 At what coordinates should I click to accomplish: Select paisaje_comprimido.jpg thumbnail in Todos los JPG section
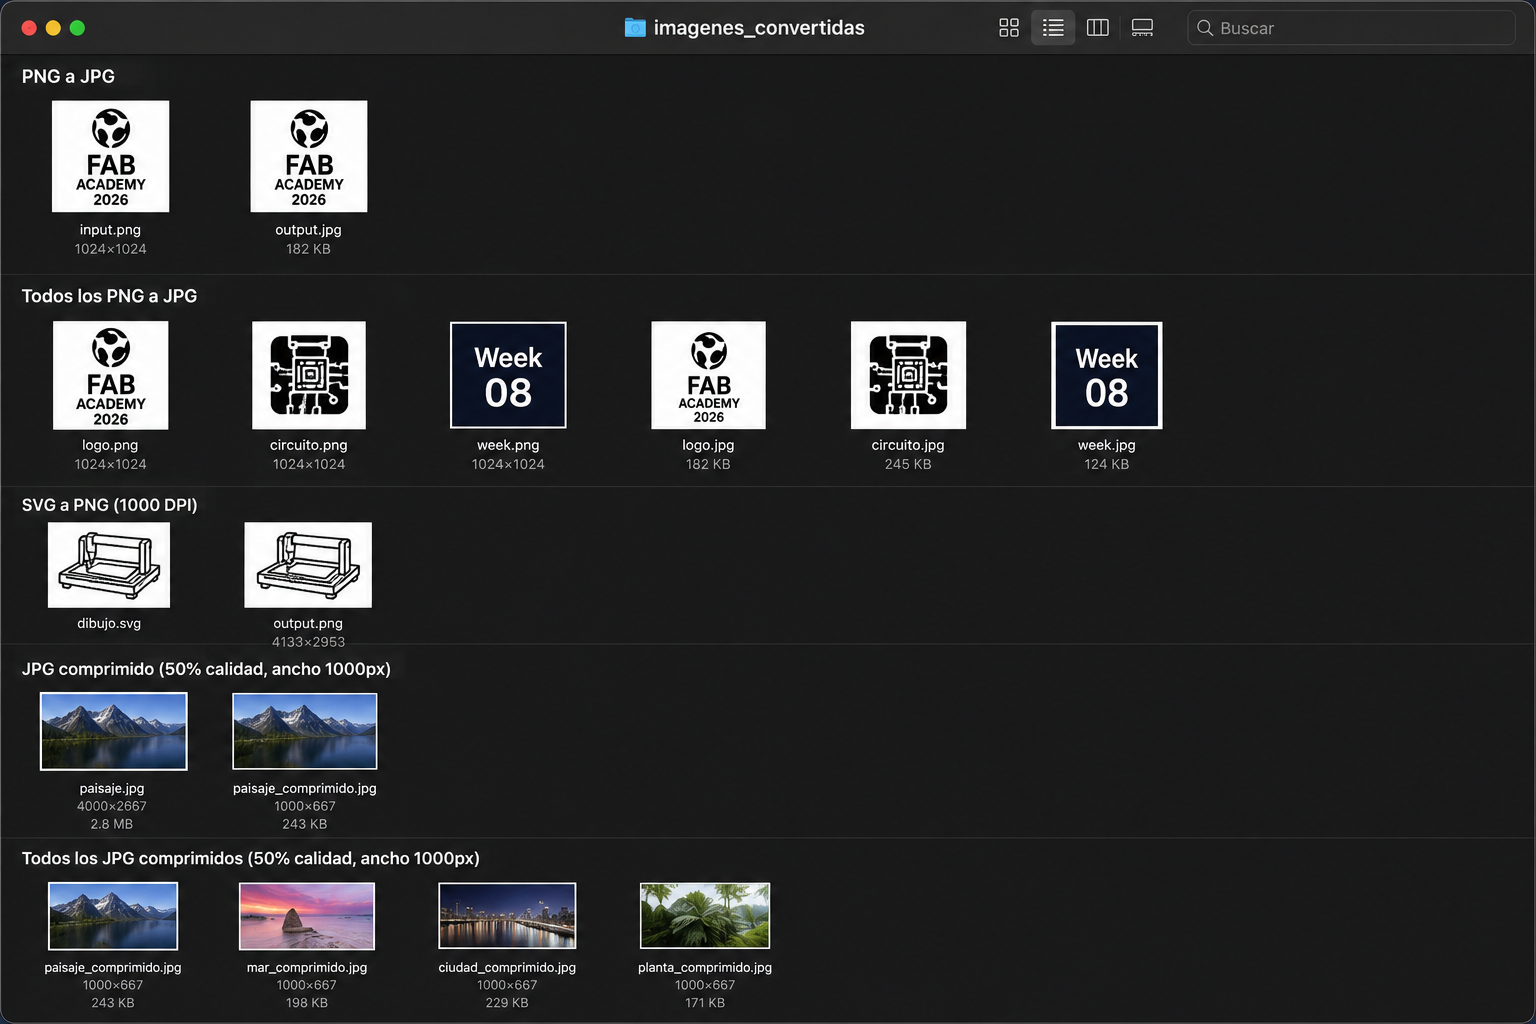[x=113, y=916]
